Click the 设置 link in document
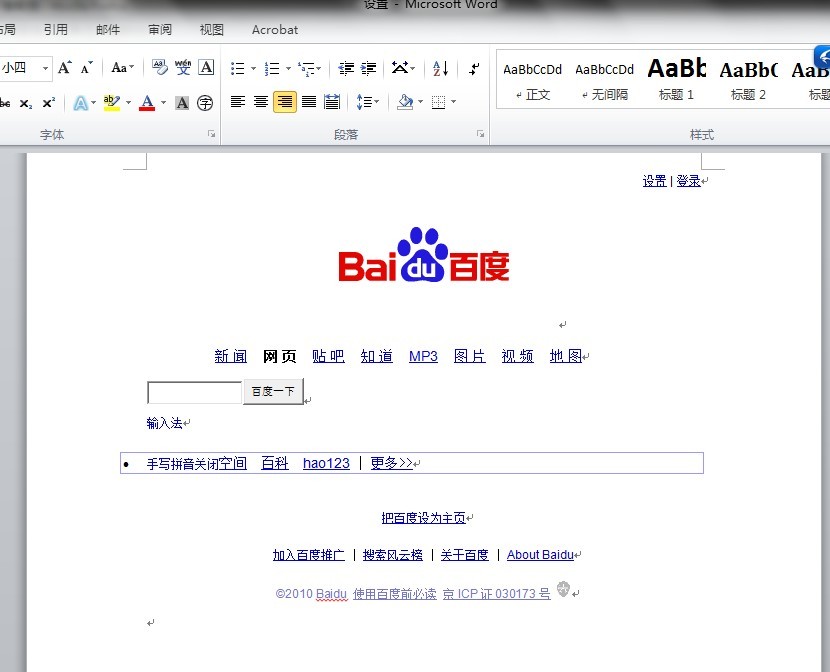Image resolution: width=830 pixels, height=672 pixels. pos(654,181)
